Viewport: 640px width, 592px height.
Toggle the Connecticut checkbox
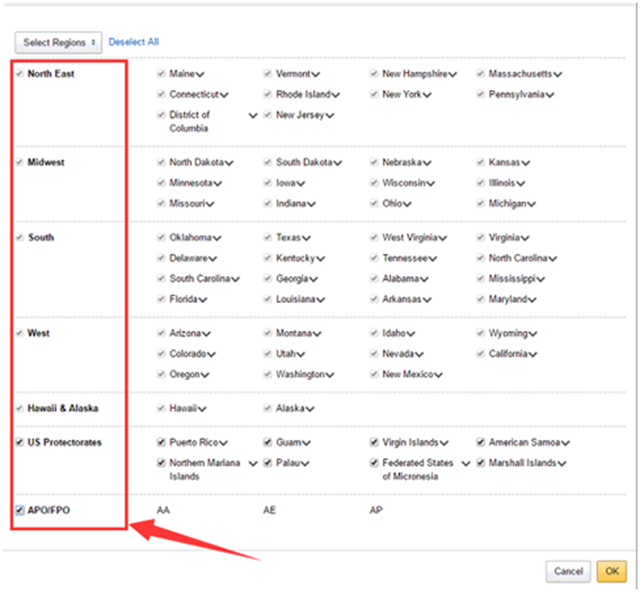click(161, 94)
